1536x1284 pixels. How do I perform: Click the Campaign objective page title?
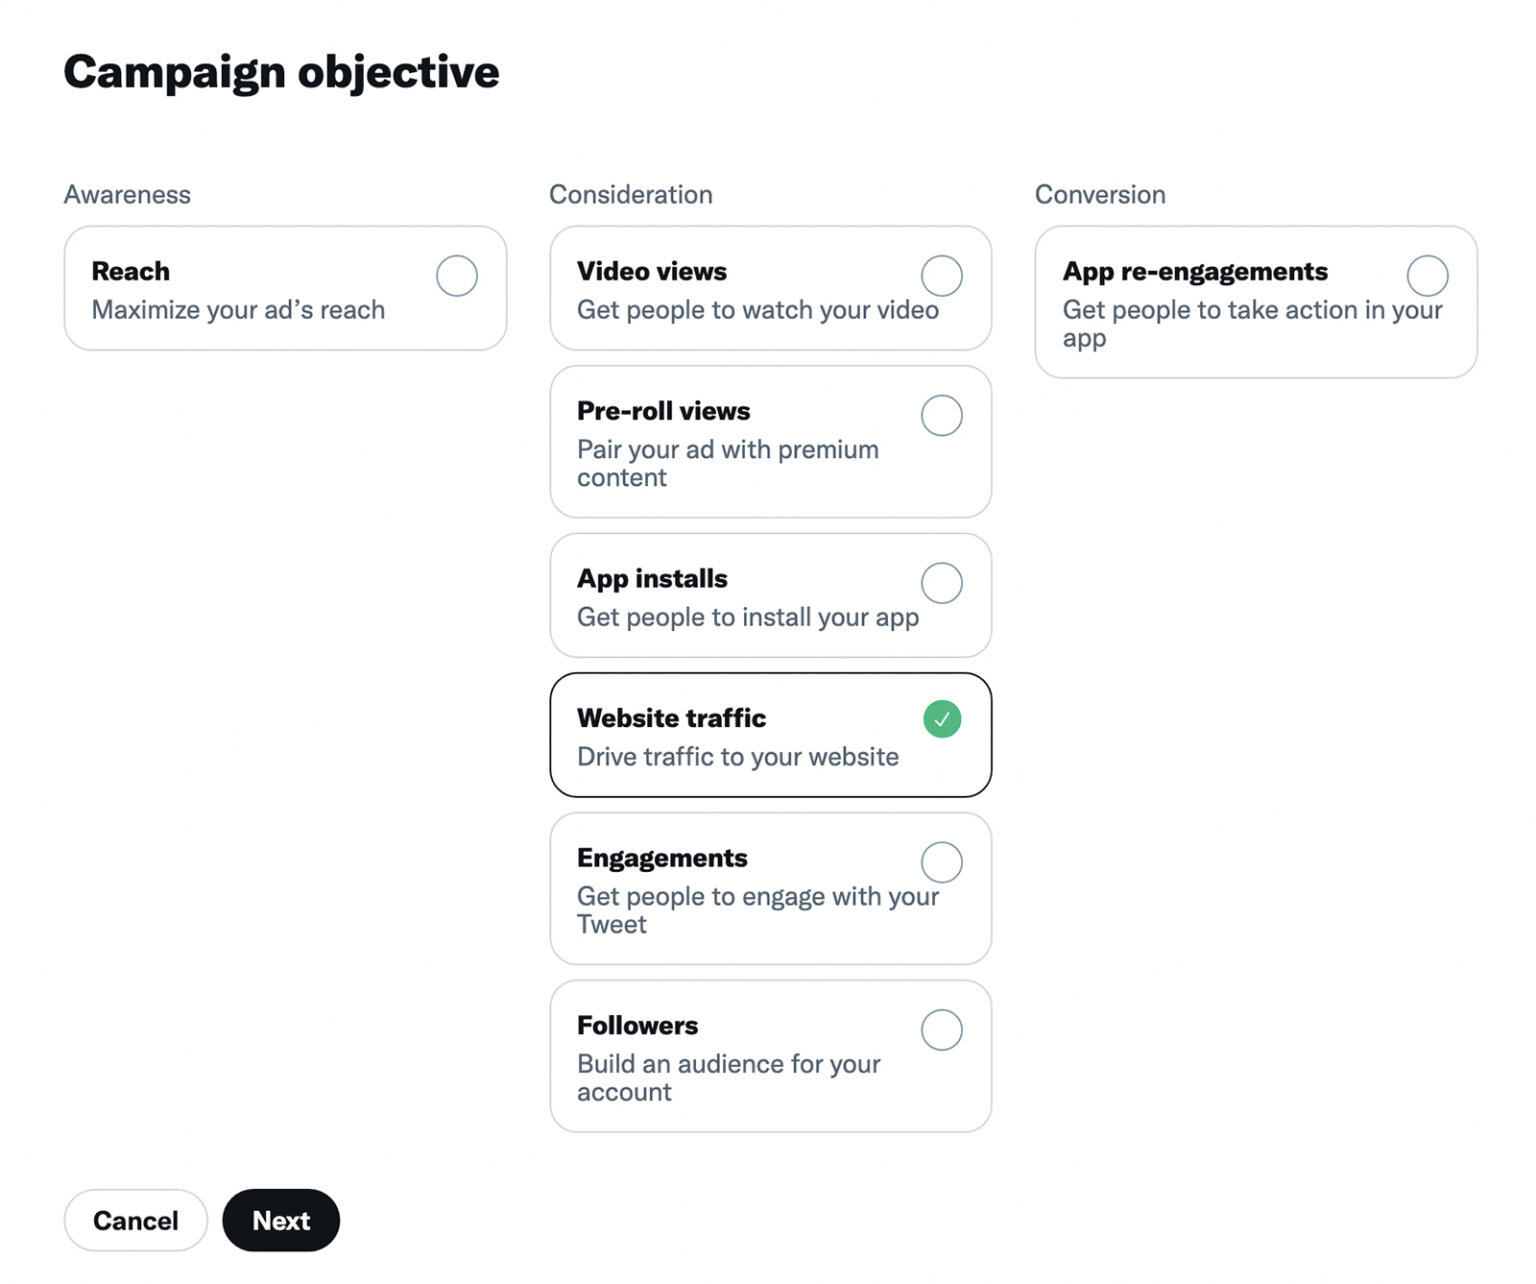point(281,71)
